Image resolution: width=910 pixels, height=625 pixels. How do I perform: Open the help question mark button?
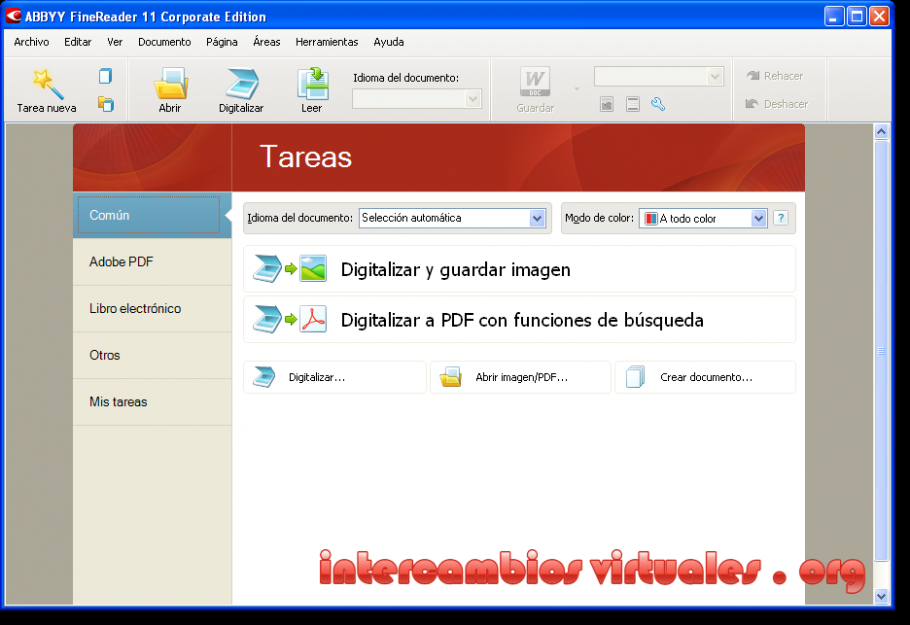[x=781, y=218]
